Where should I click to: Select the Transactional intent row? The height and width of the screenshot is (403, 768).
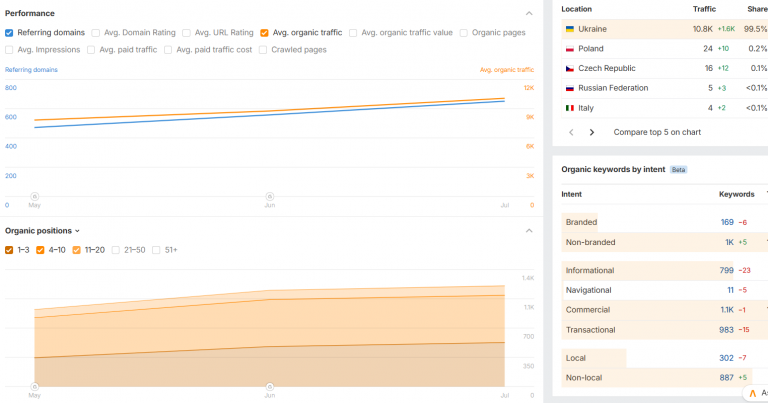(x=664, y=330)
